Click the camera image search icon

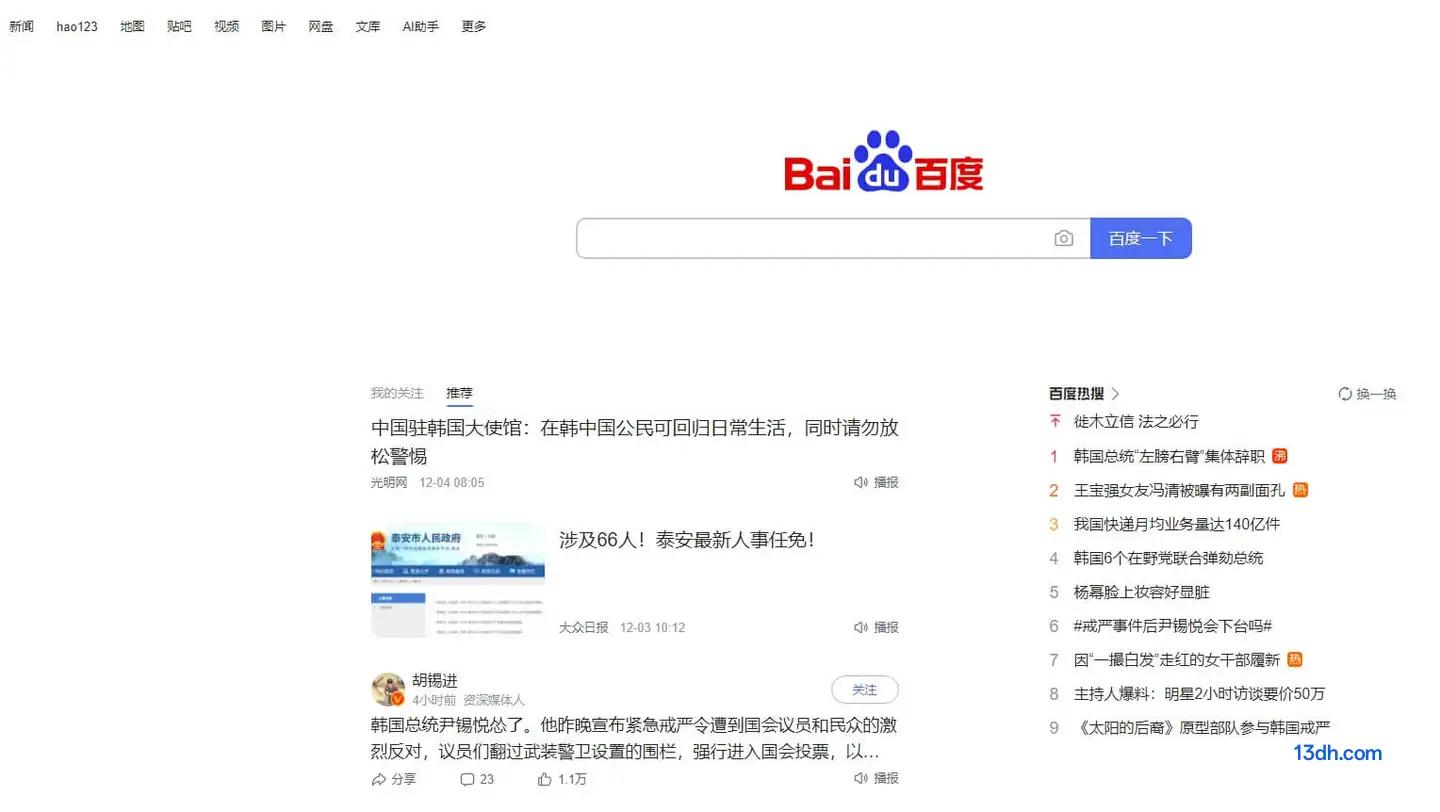(1063, 239)
